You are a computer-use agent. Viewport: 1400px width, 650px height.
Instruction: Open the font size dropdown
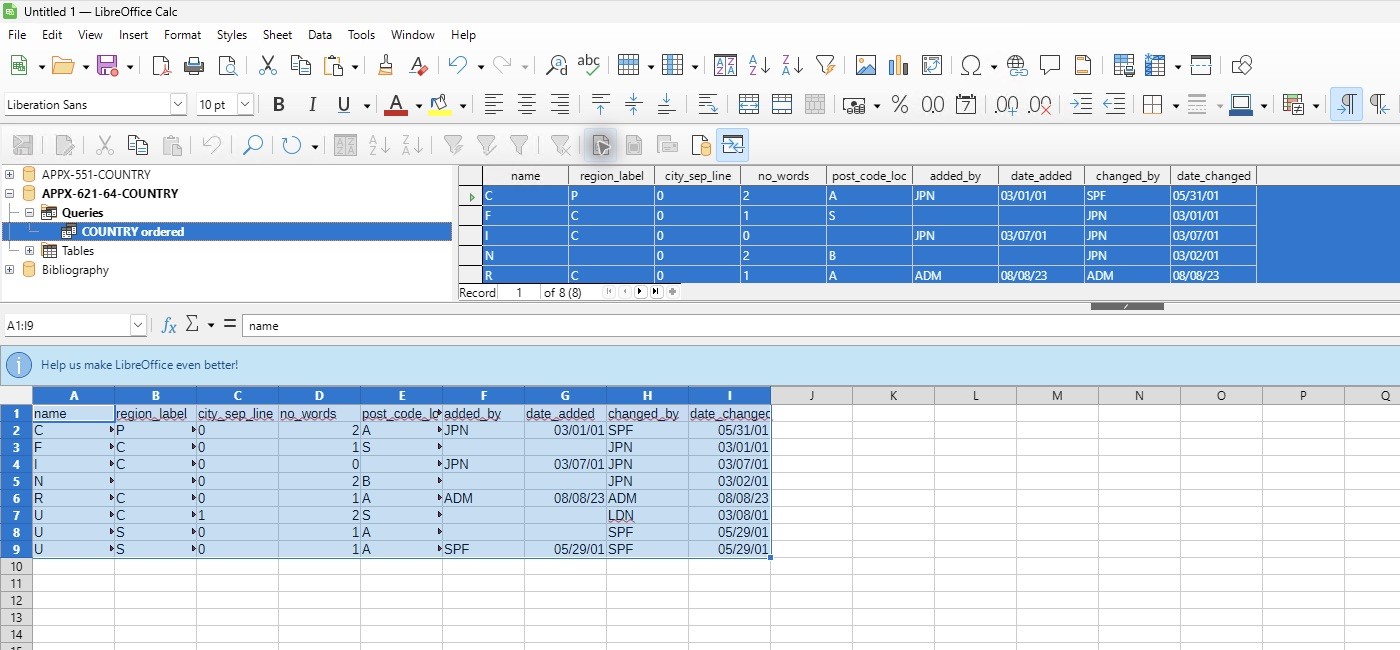pyautogui.click(x=245, y=104)
